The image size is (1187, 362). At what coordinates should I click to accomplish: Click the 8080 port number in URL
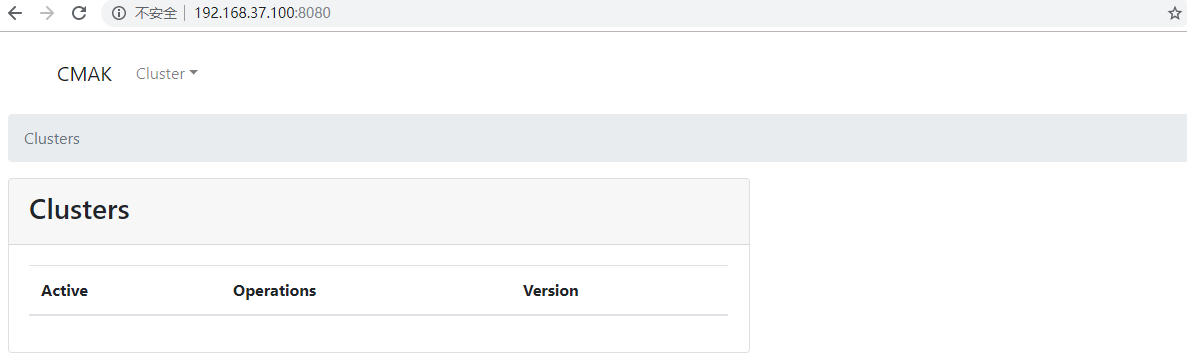[315, 13]
